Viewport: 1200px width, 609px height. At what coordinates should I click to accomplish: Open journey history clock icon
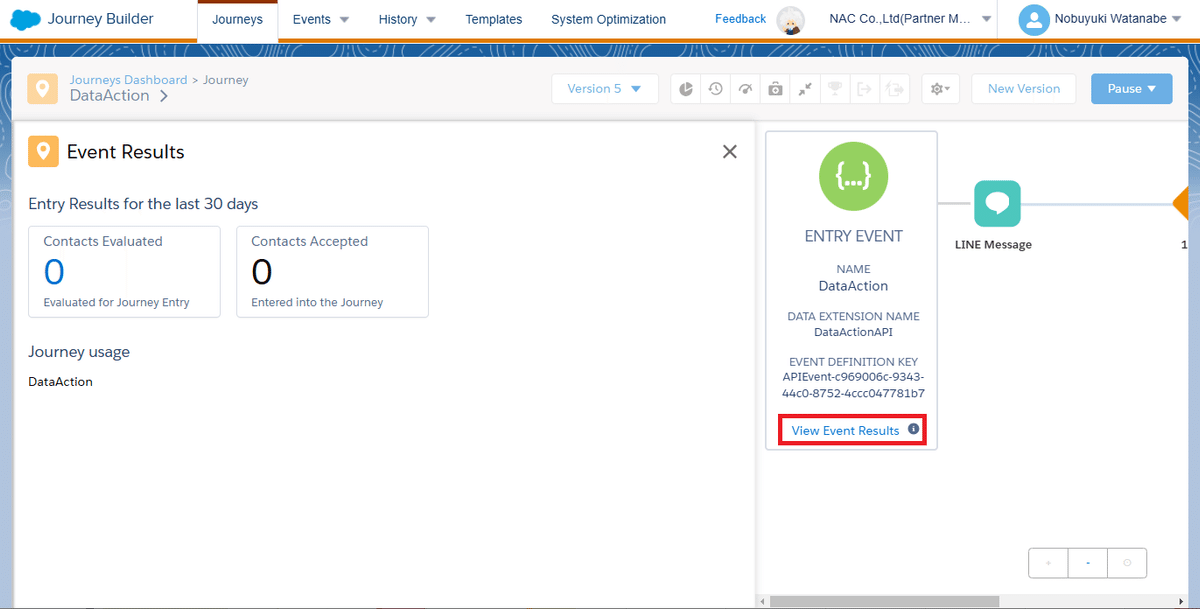pos(716,89)
